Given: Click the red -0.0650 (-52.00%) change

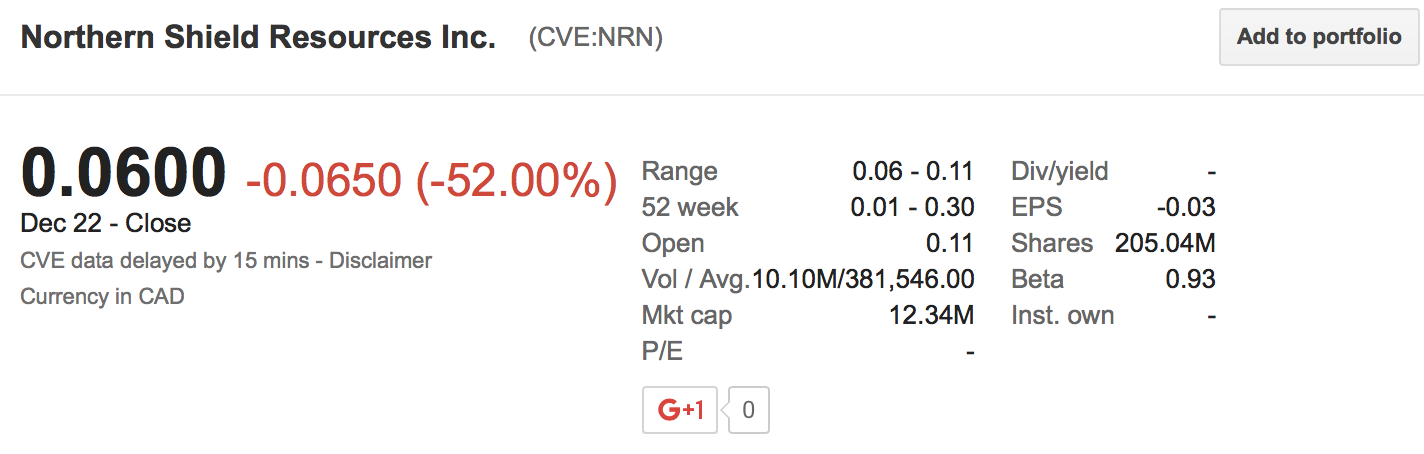Looking at the screenshot, I should tap(431, 180).
